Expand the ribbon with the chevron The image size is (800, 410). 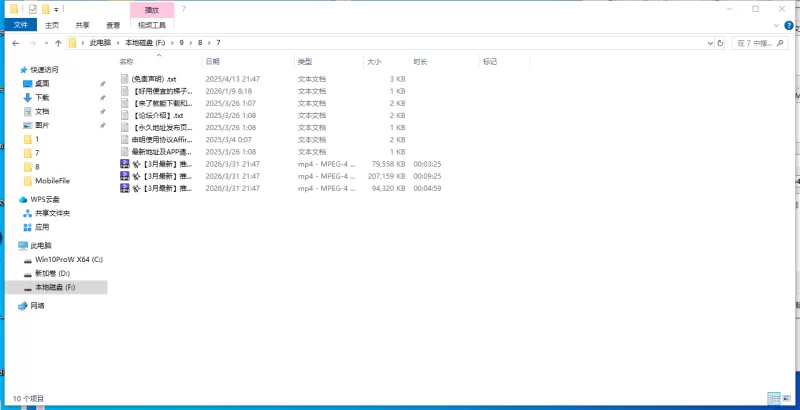pos(776,25)
